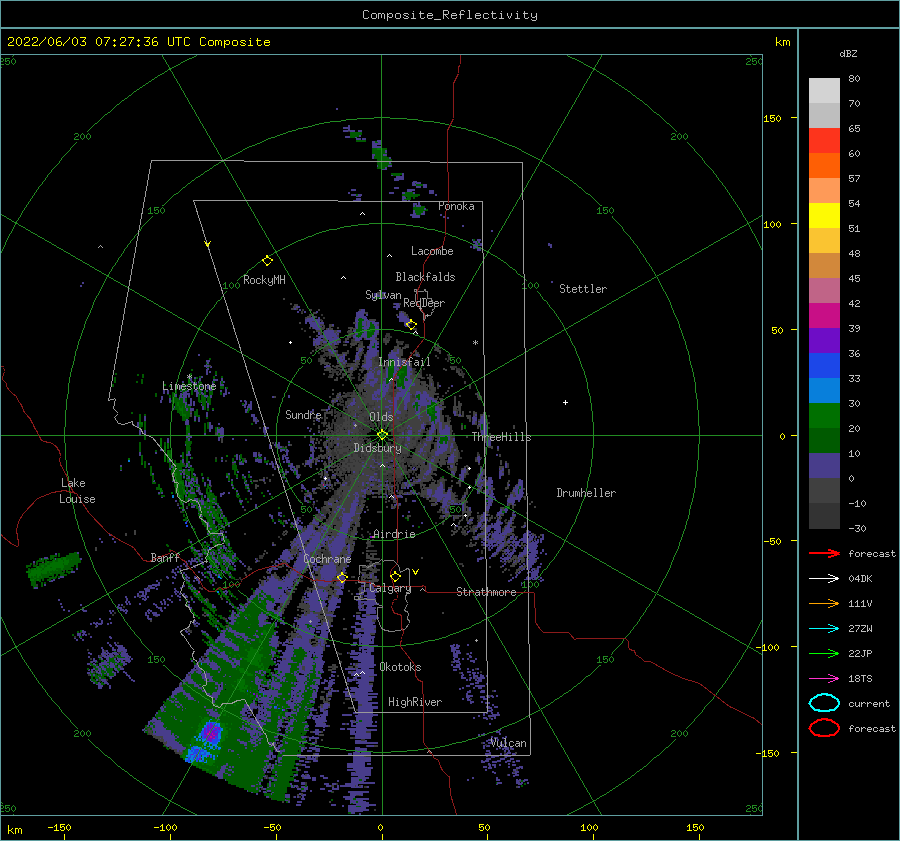Click the Blackfalds label
Screen dimensions: 900x841
point(425,277)
